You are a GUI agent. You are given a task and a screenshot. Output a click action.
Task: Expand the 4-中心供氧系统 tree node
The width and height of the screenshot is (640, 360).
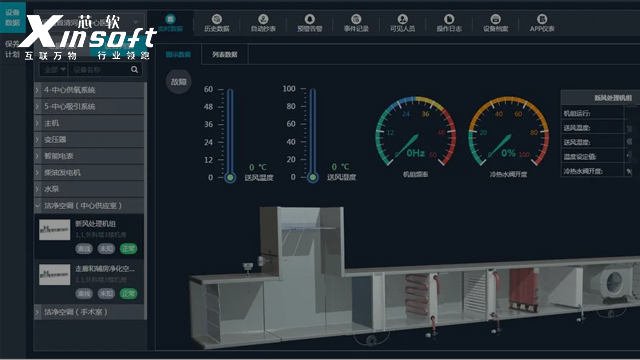coord(89,90)
